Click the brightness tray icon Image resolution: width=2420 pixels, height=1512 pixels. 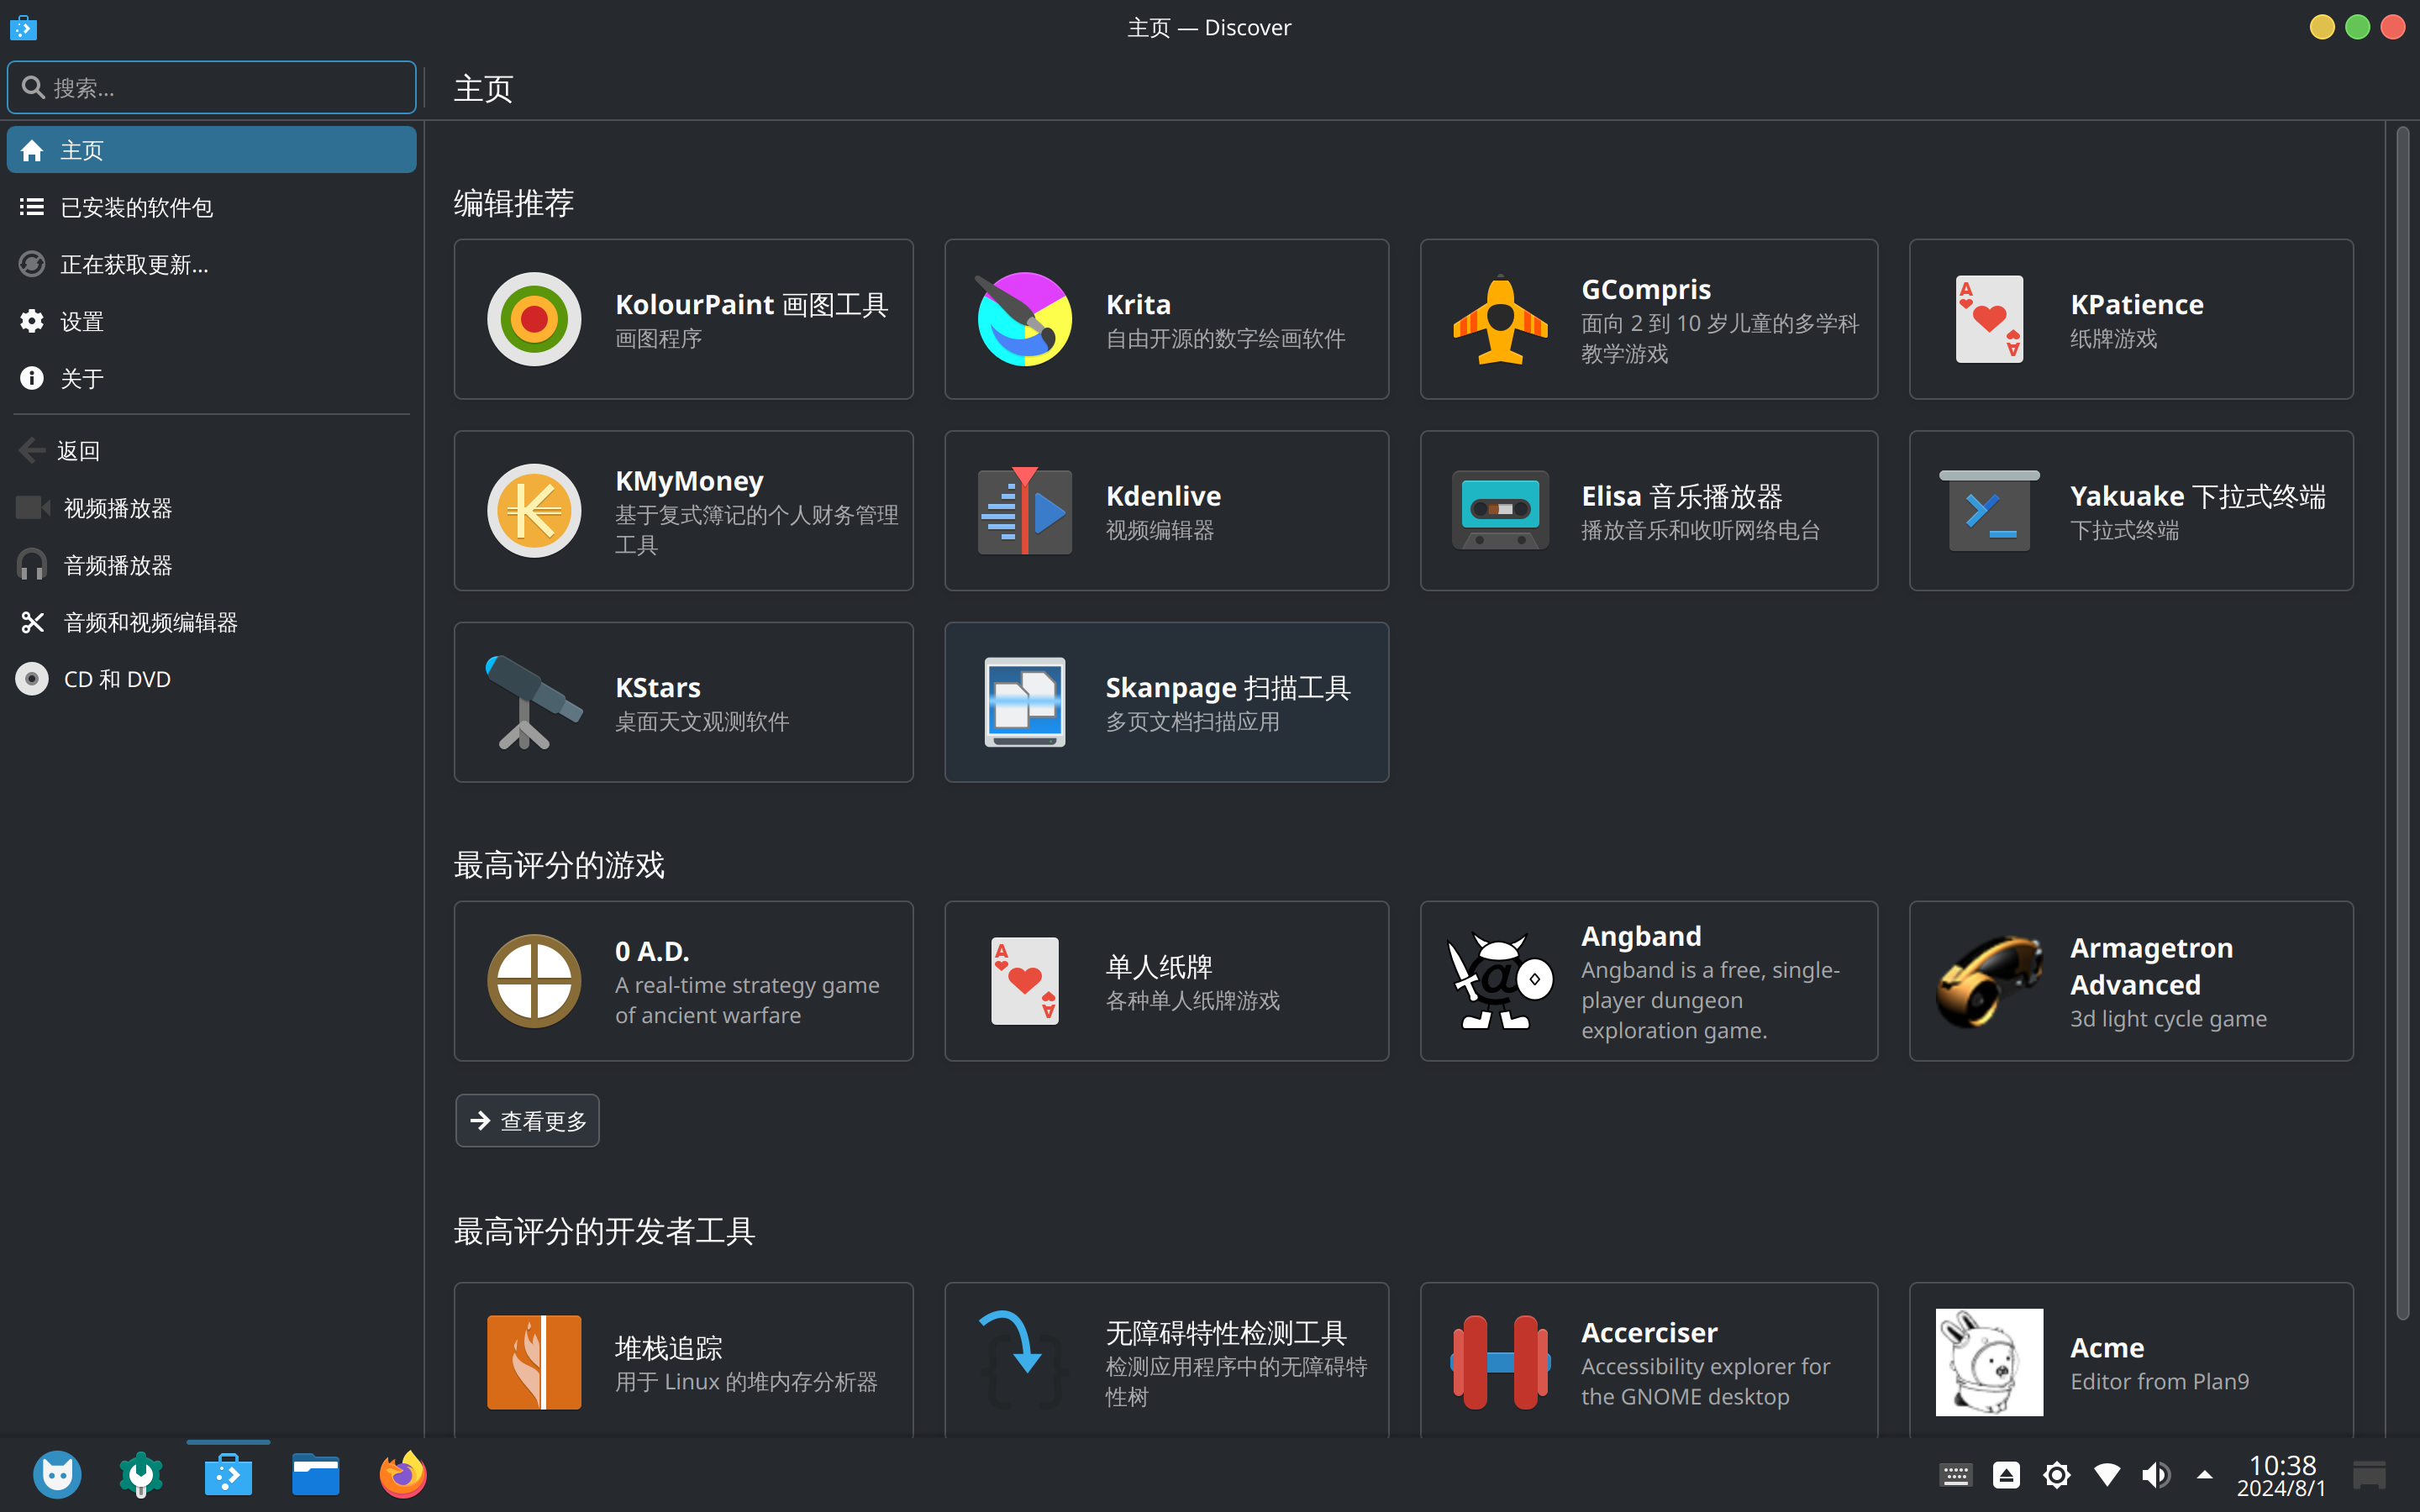pyautogui.click(x=2057, y=1475)
